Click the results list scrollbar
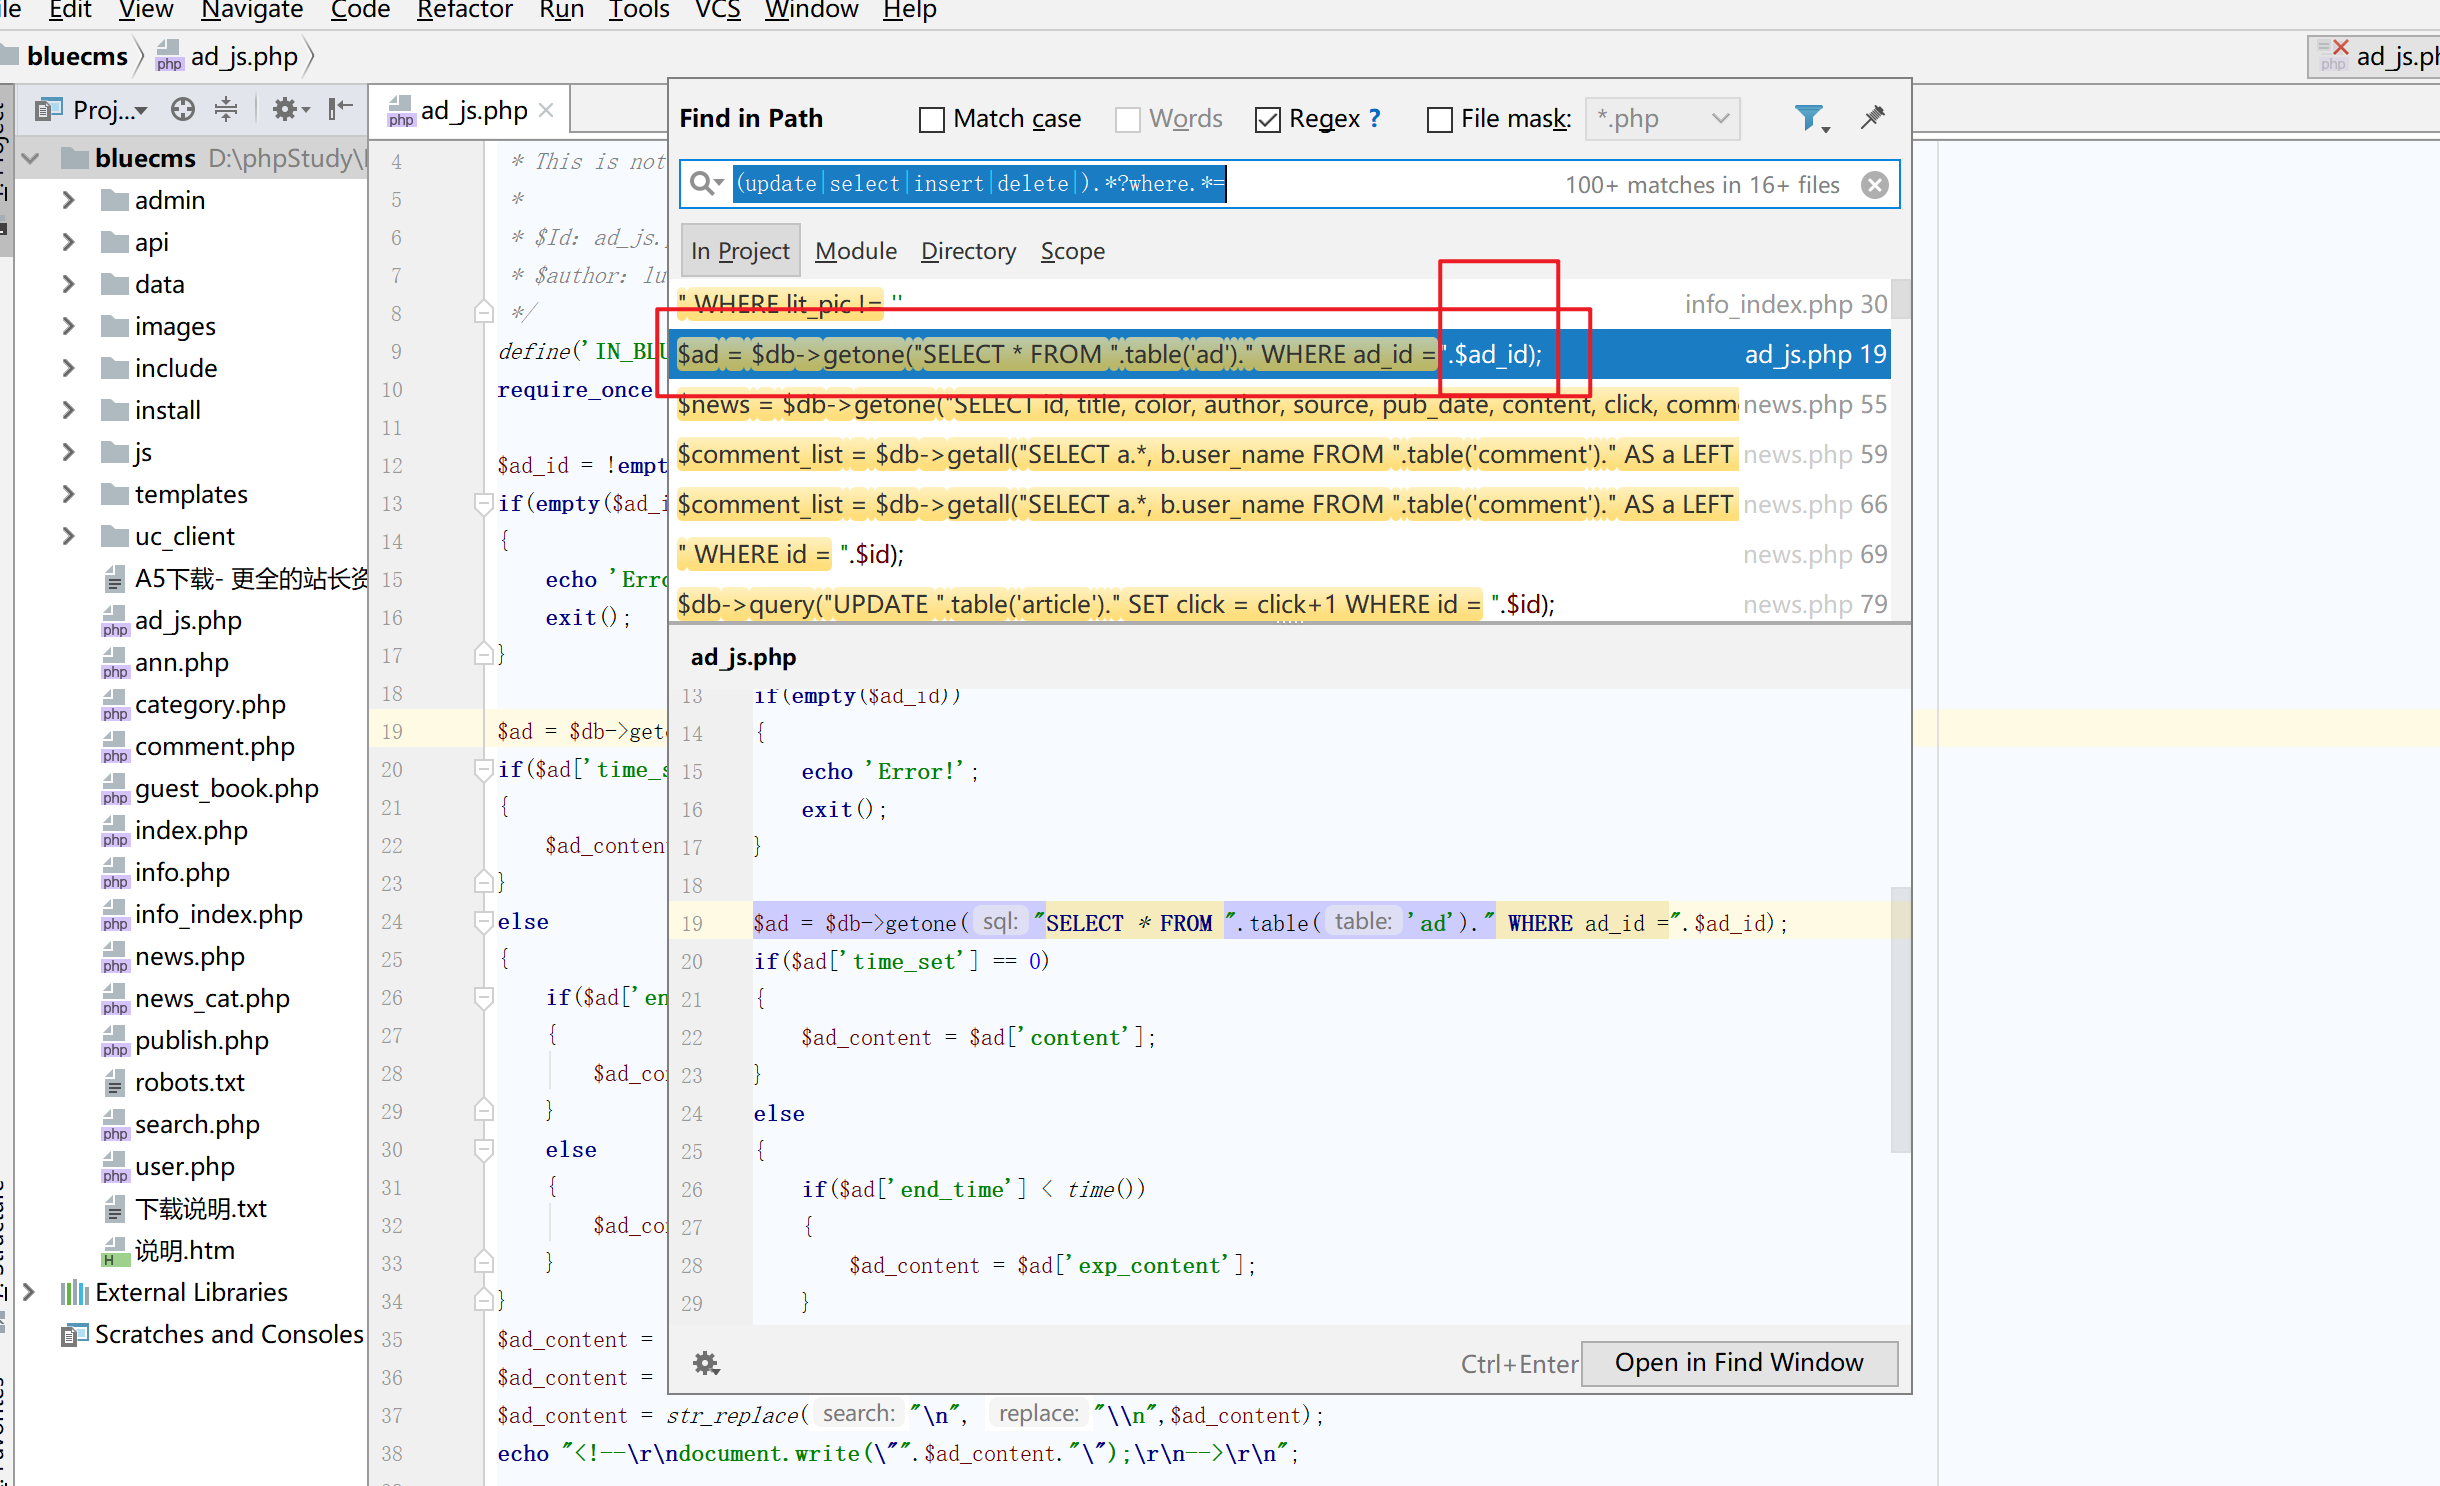 (x=1901, y=300)
